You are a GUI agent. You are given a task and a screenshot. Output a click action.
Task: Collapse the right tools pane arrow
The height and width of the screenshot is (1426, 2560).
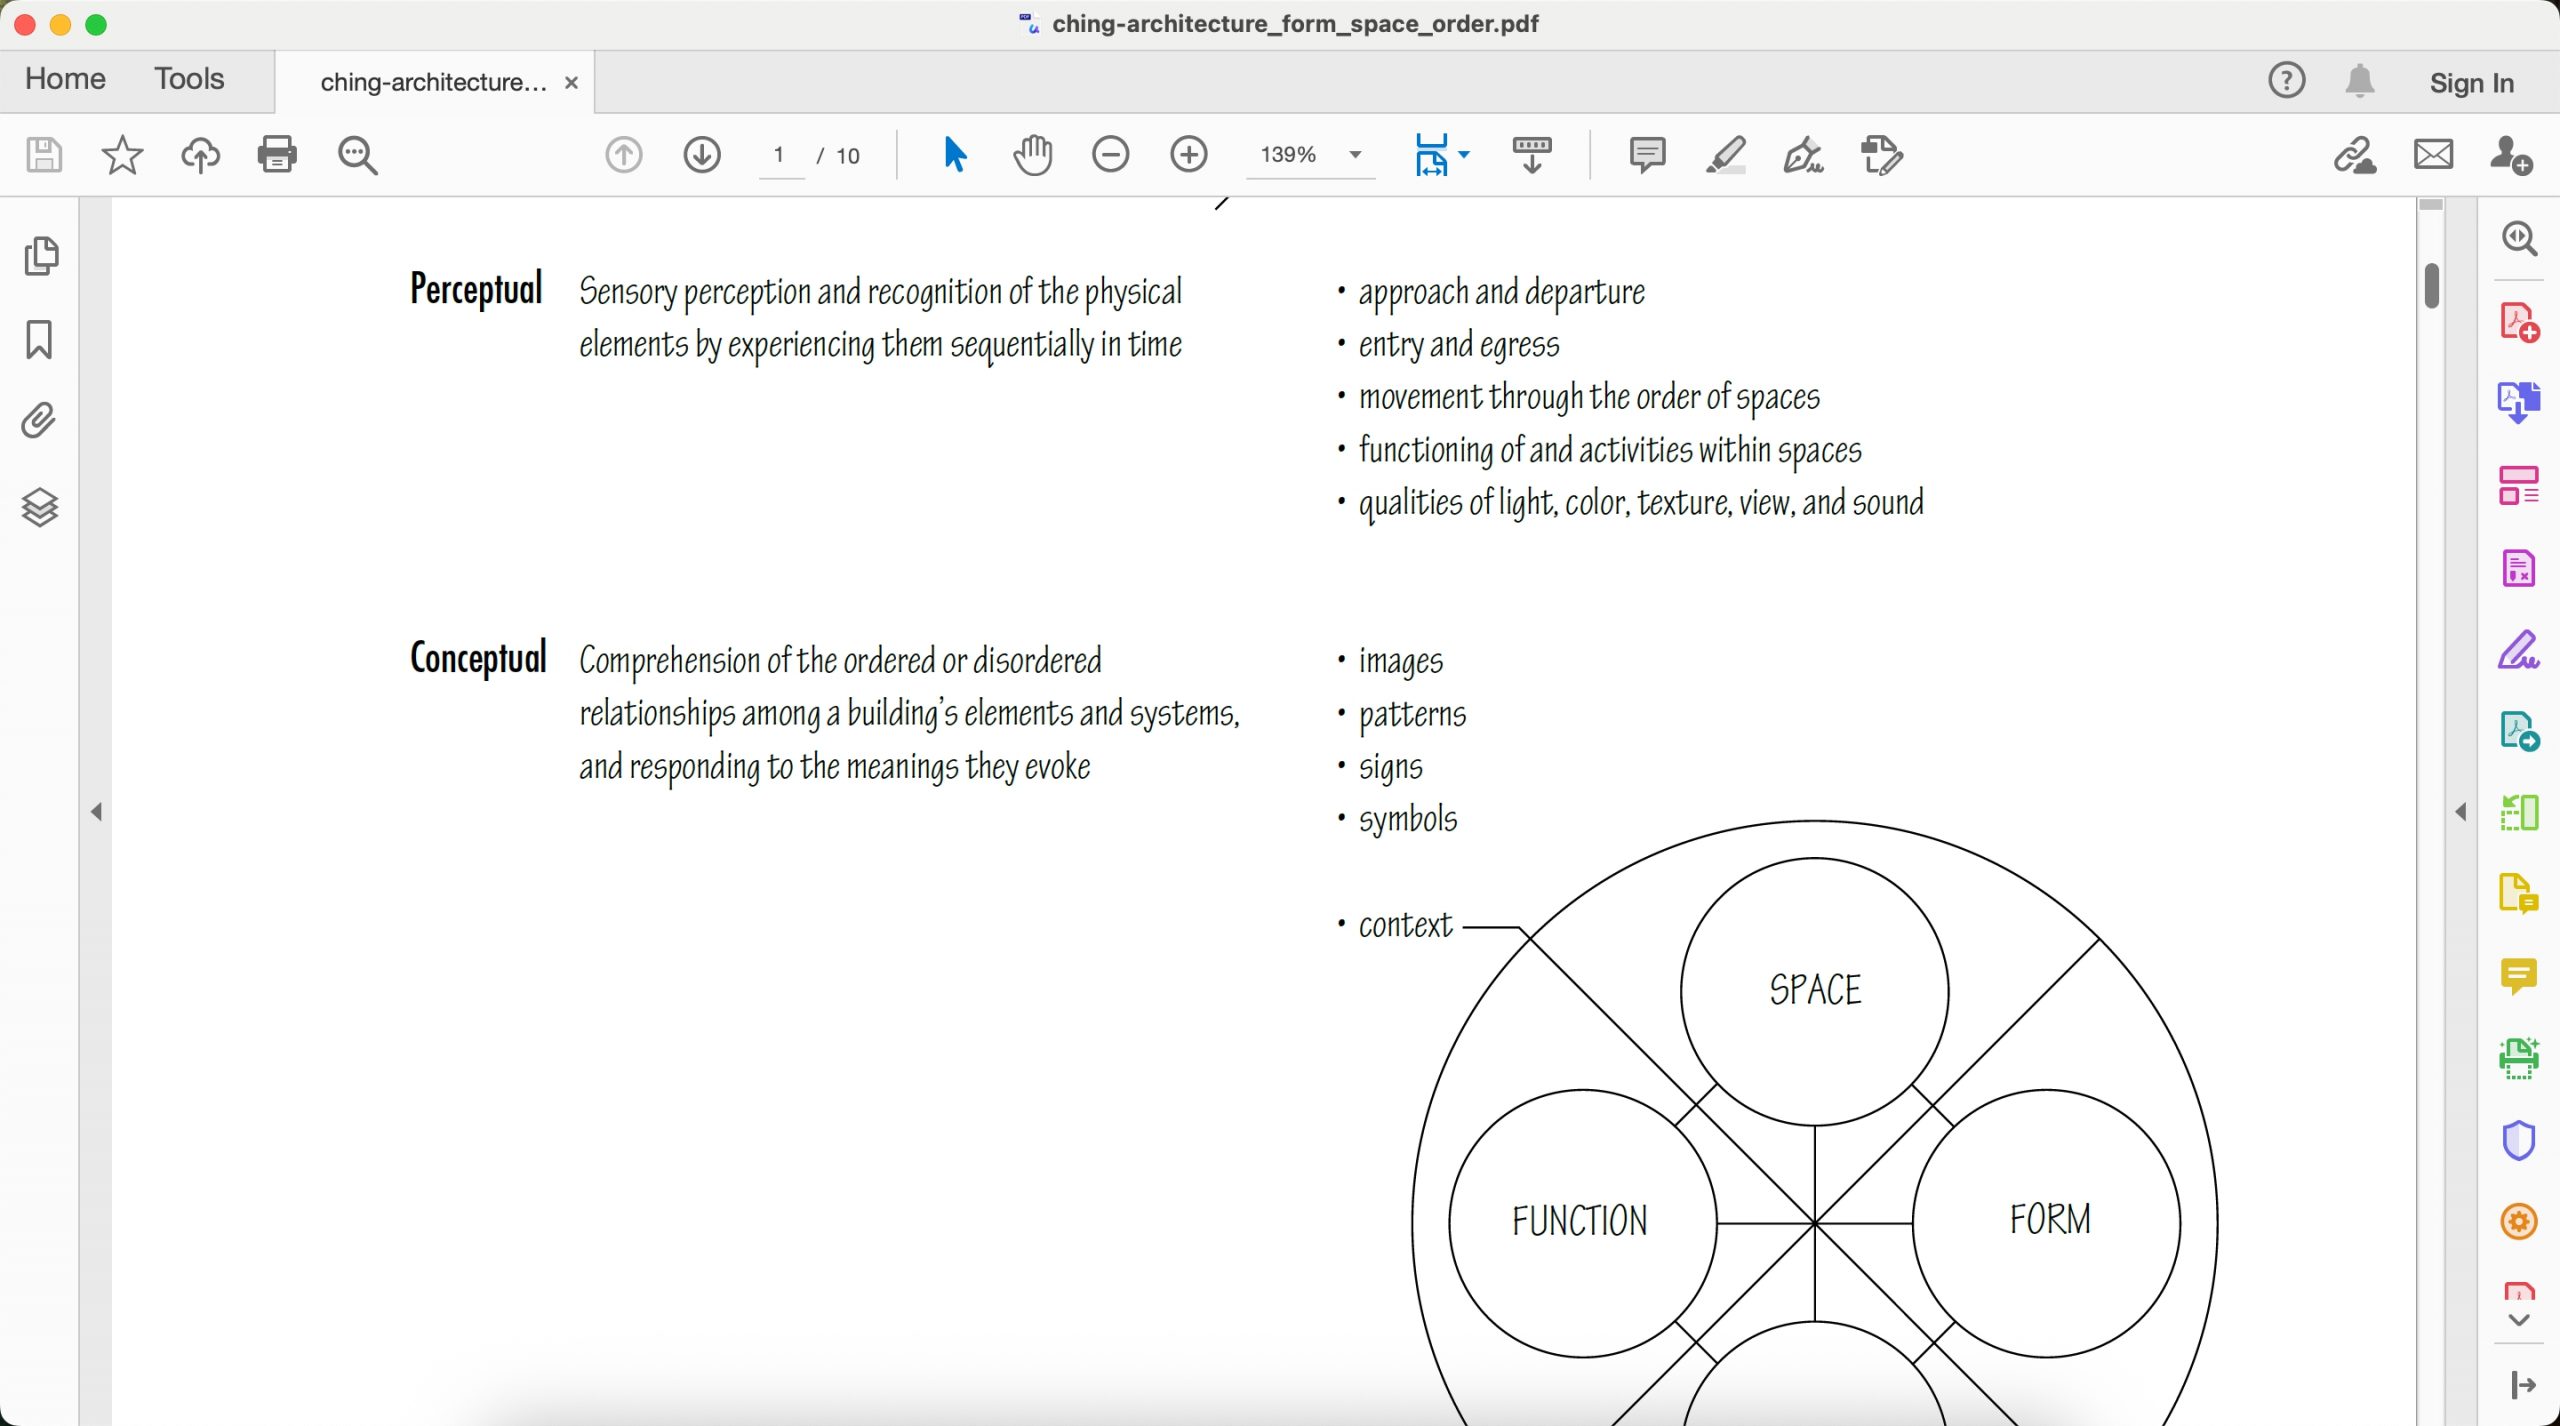click(x=2461, y=811)
